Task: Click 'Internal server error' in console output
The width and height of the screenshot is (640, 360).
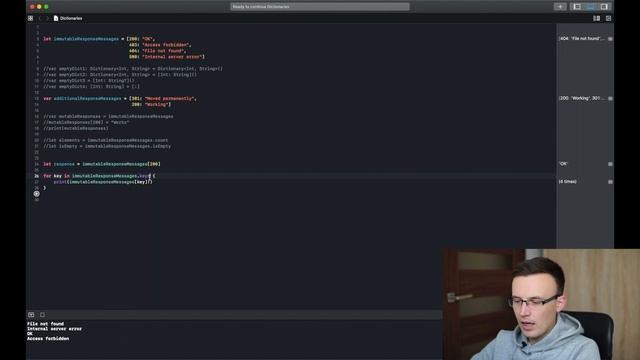Action: coord(54,329)
